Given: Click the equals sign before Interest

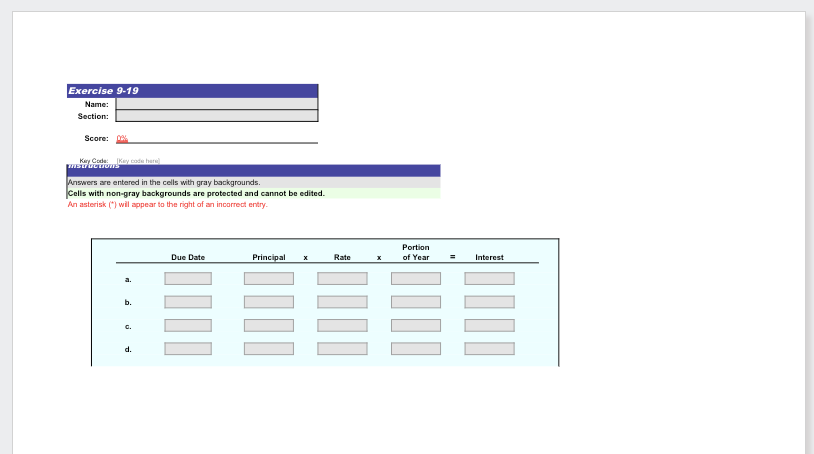Looking at the screenshot, I should [453, 257].
